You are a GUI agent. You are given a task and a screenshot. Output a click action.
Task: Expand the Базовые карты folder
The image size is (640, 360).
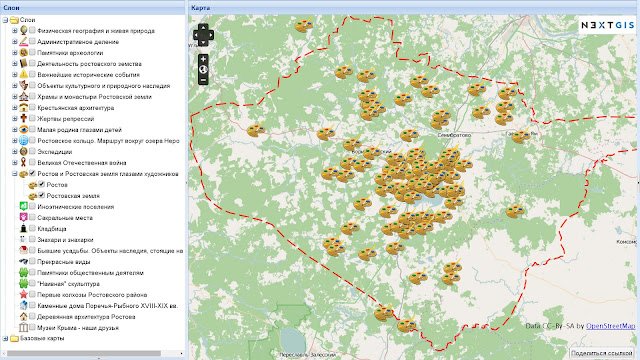(x=5, y=338)
